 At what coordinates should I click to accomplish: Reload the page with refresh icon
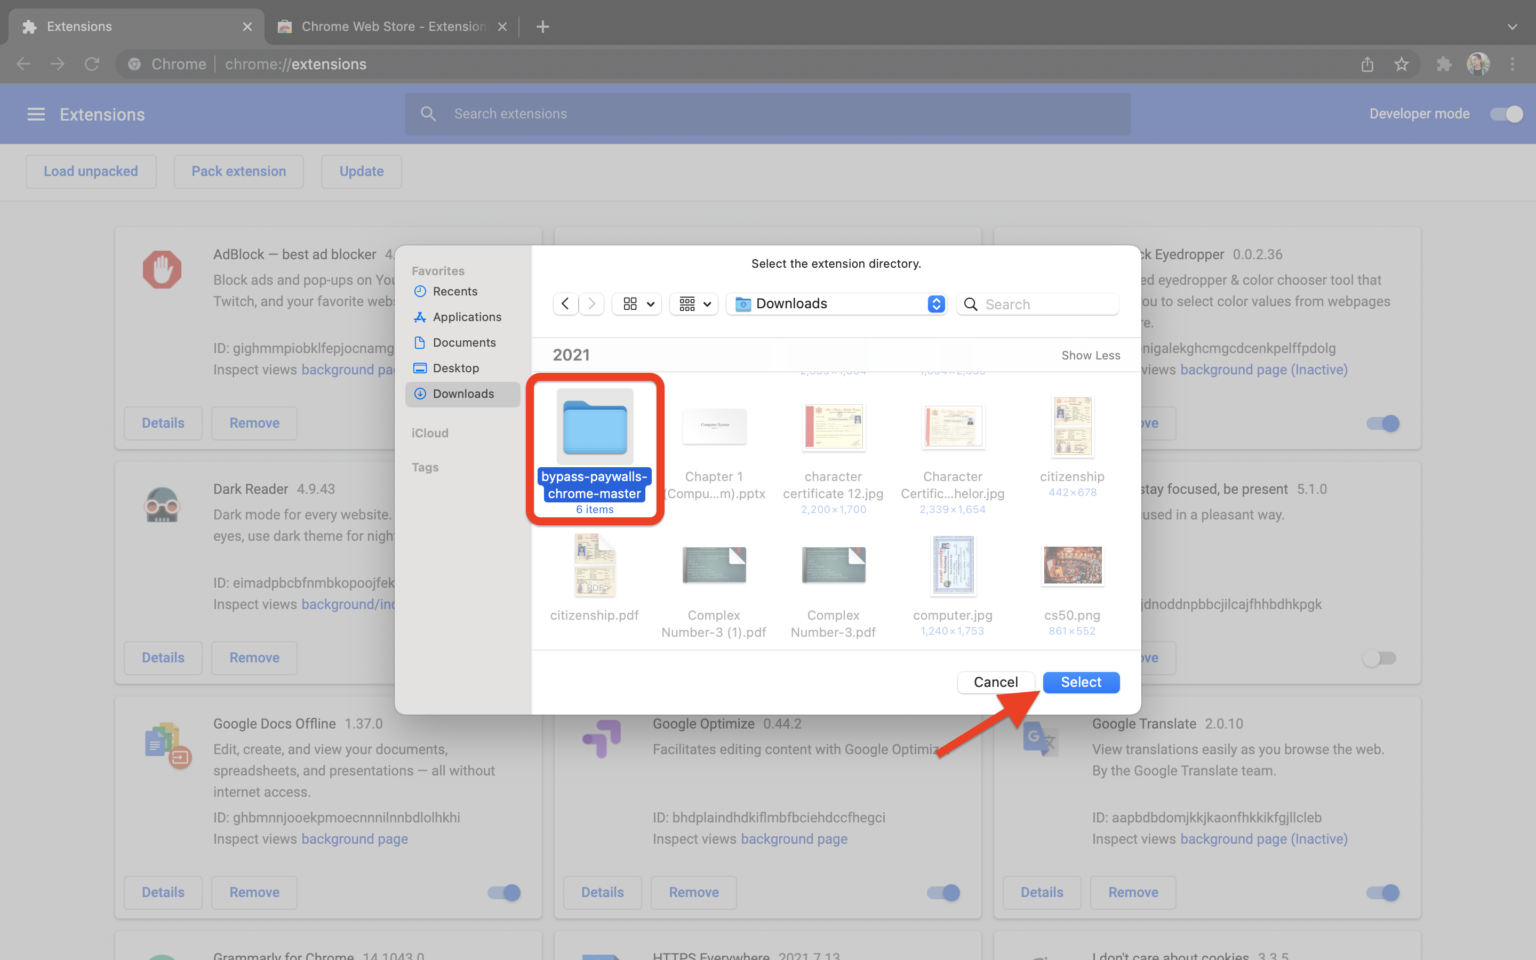click(92, 64)
